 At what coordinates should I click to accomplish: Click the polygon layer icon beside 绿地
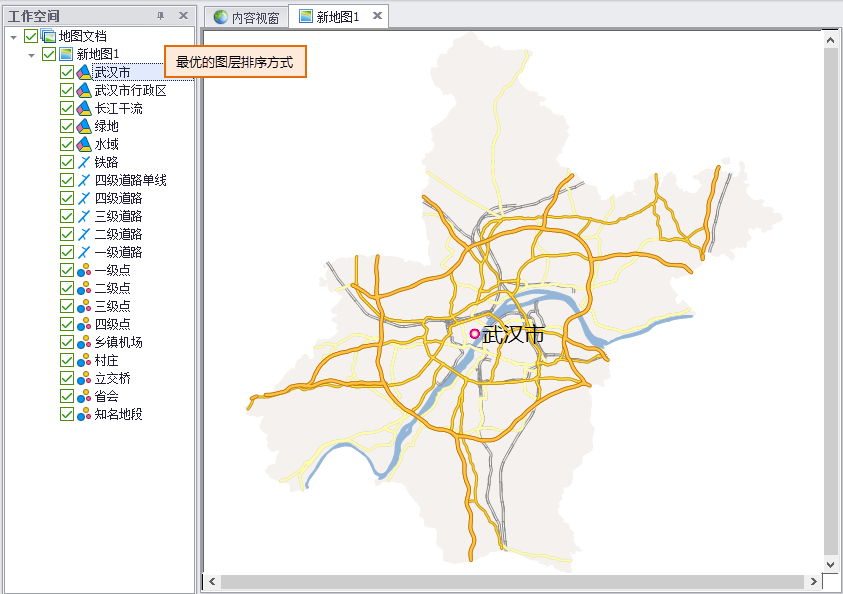tap(84, 126)
